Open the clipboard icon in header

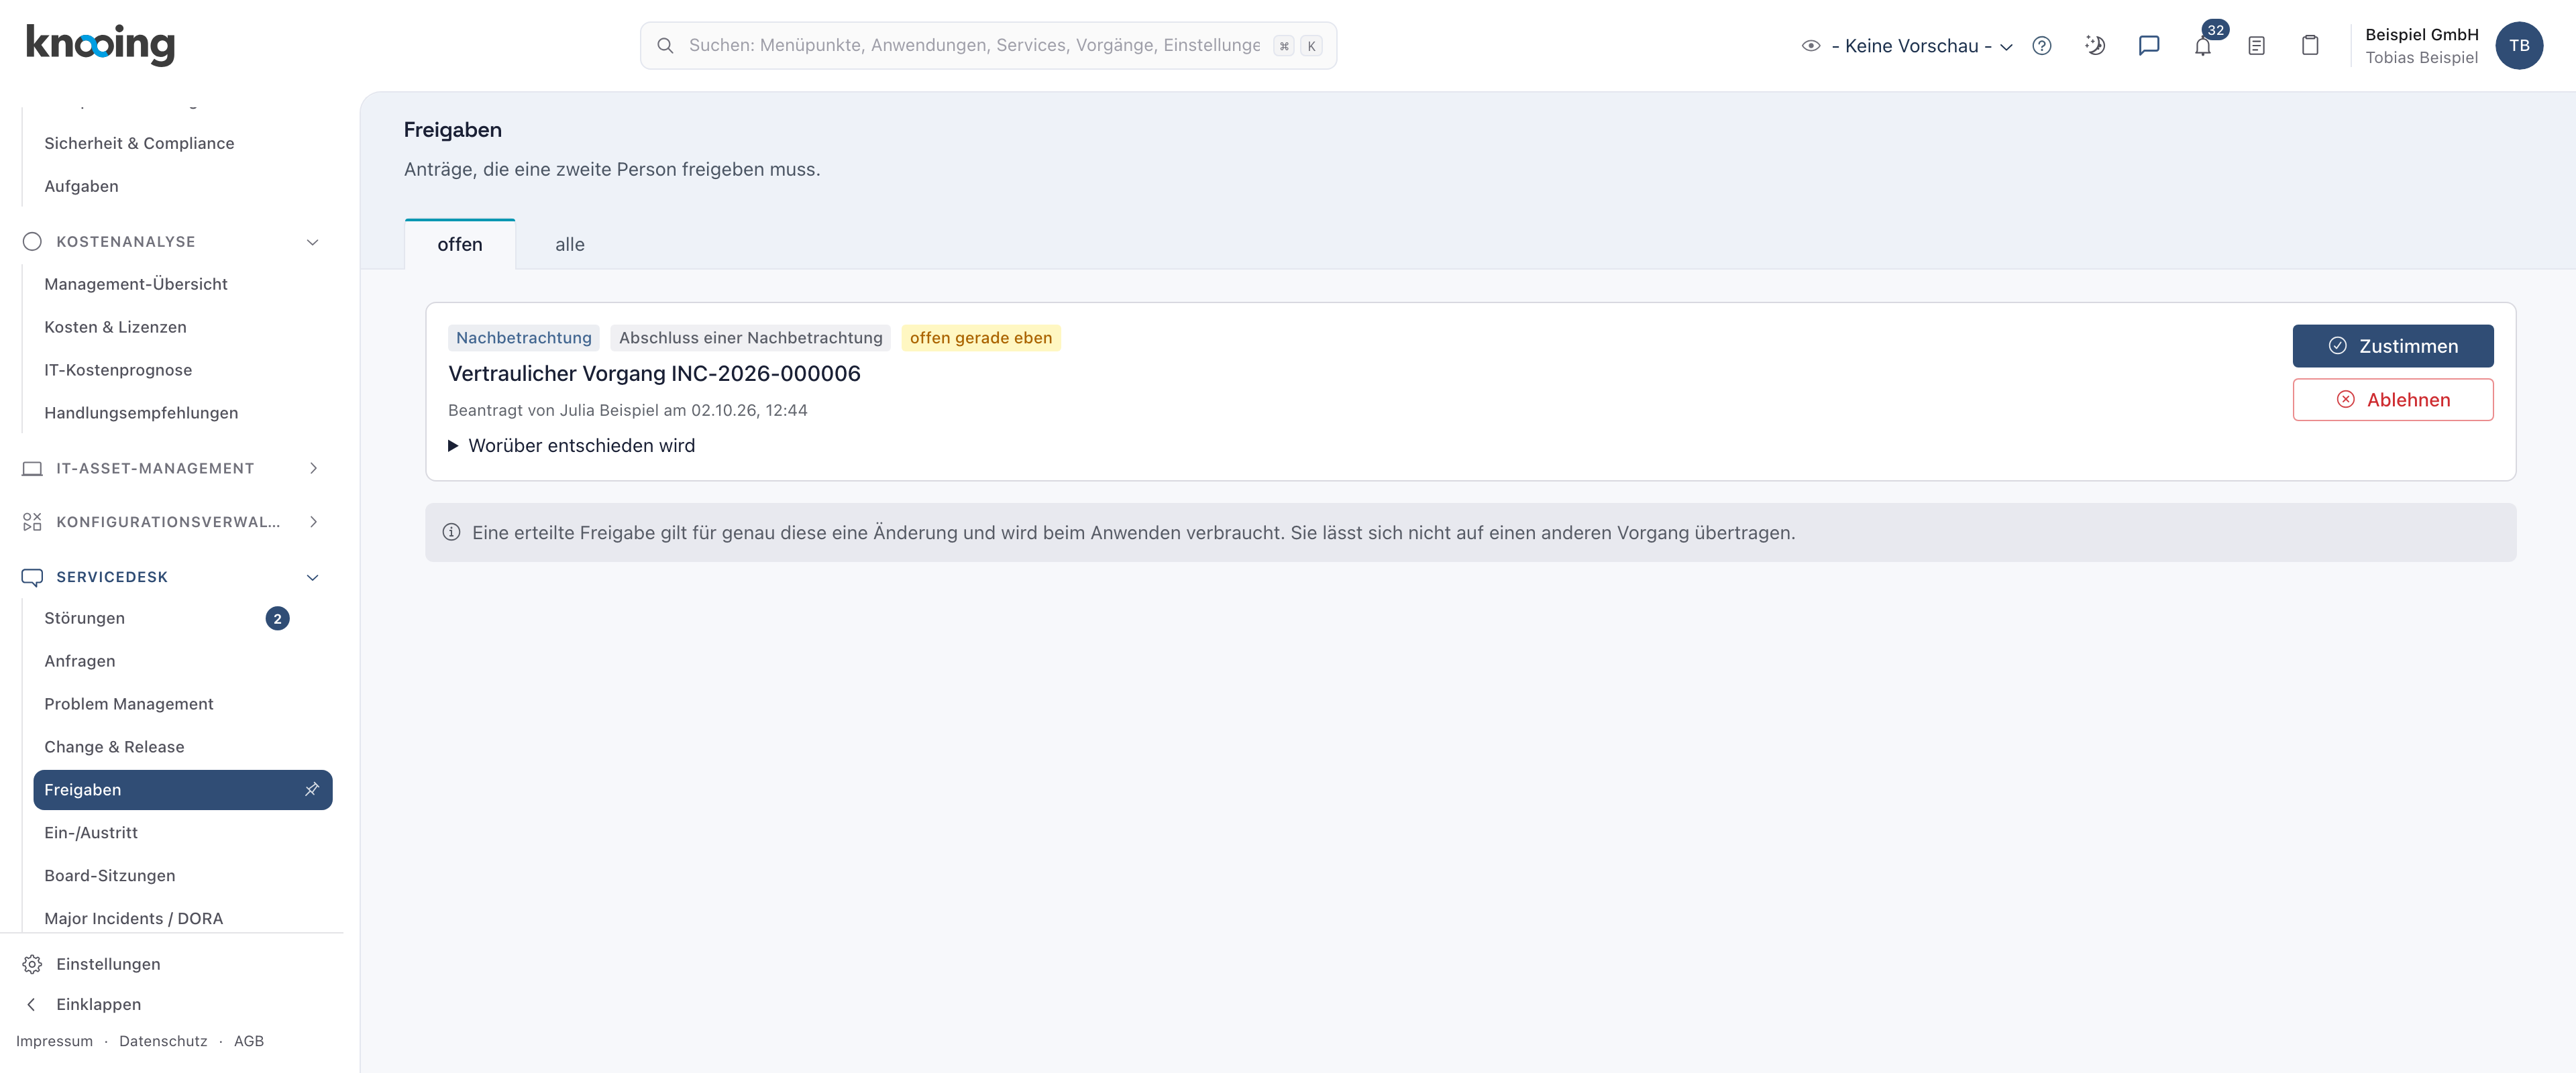2310,46
